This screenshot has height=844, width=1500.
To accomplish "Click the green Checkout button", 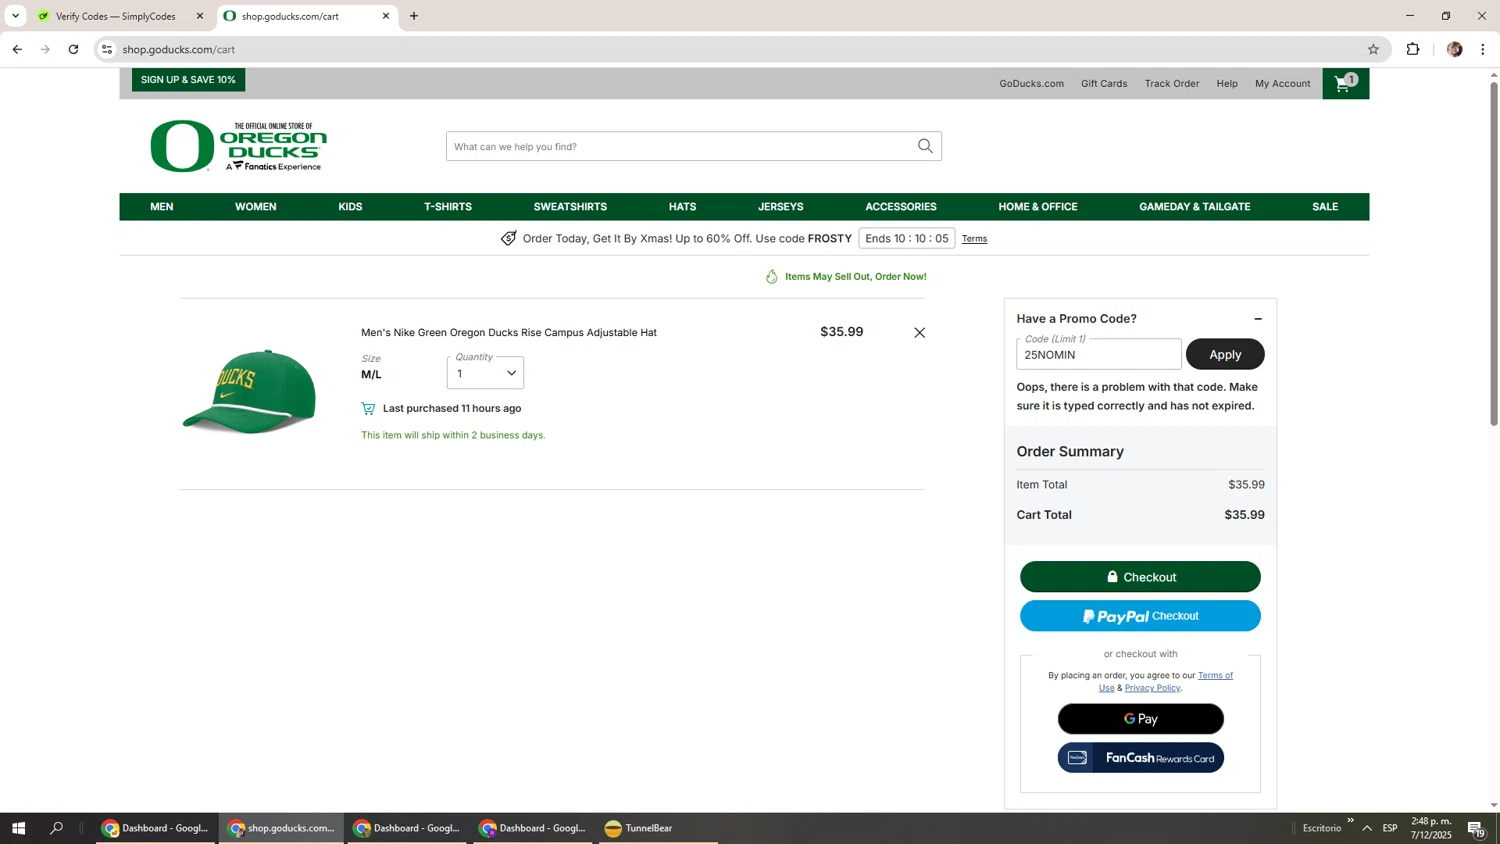I will [x=1140, y=577].
